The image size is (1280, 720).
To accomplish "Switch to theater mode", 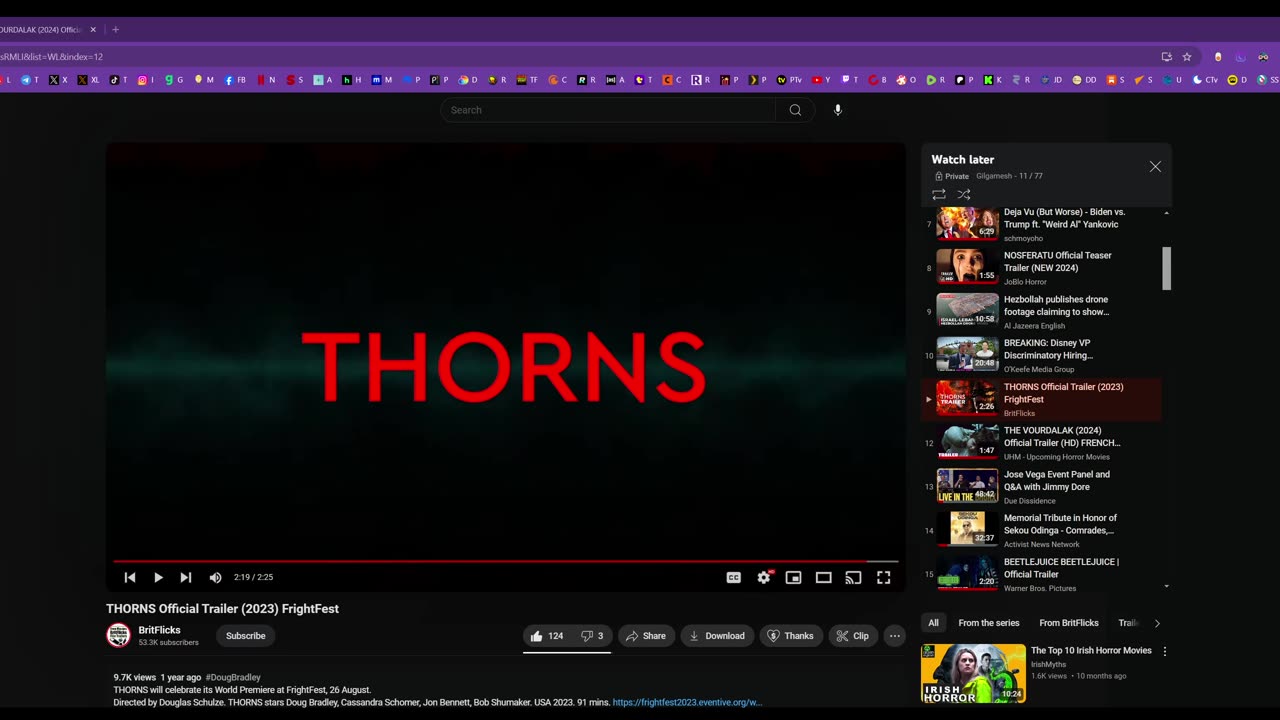I will coord(824,577).
